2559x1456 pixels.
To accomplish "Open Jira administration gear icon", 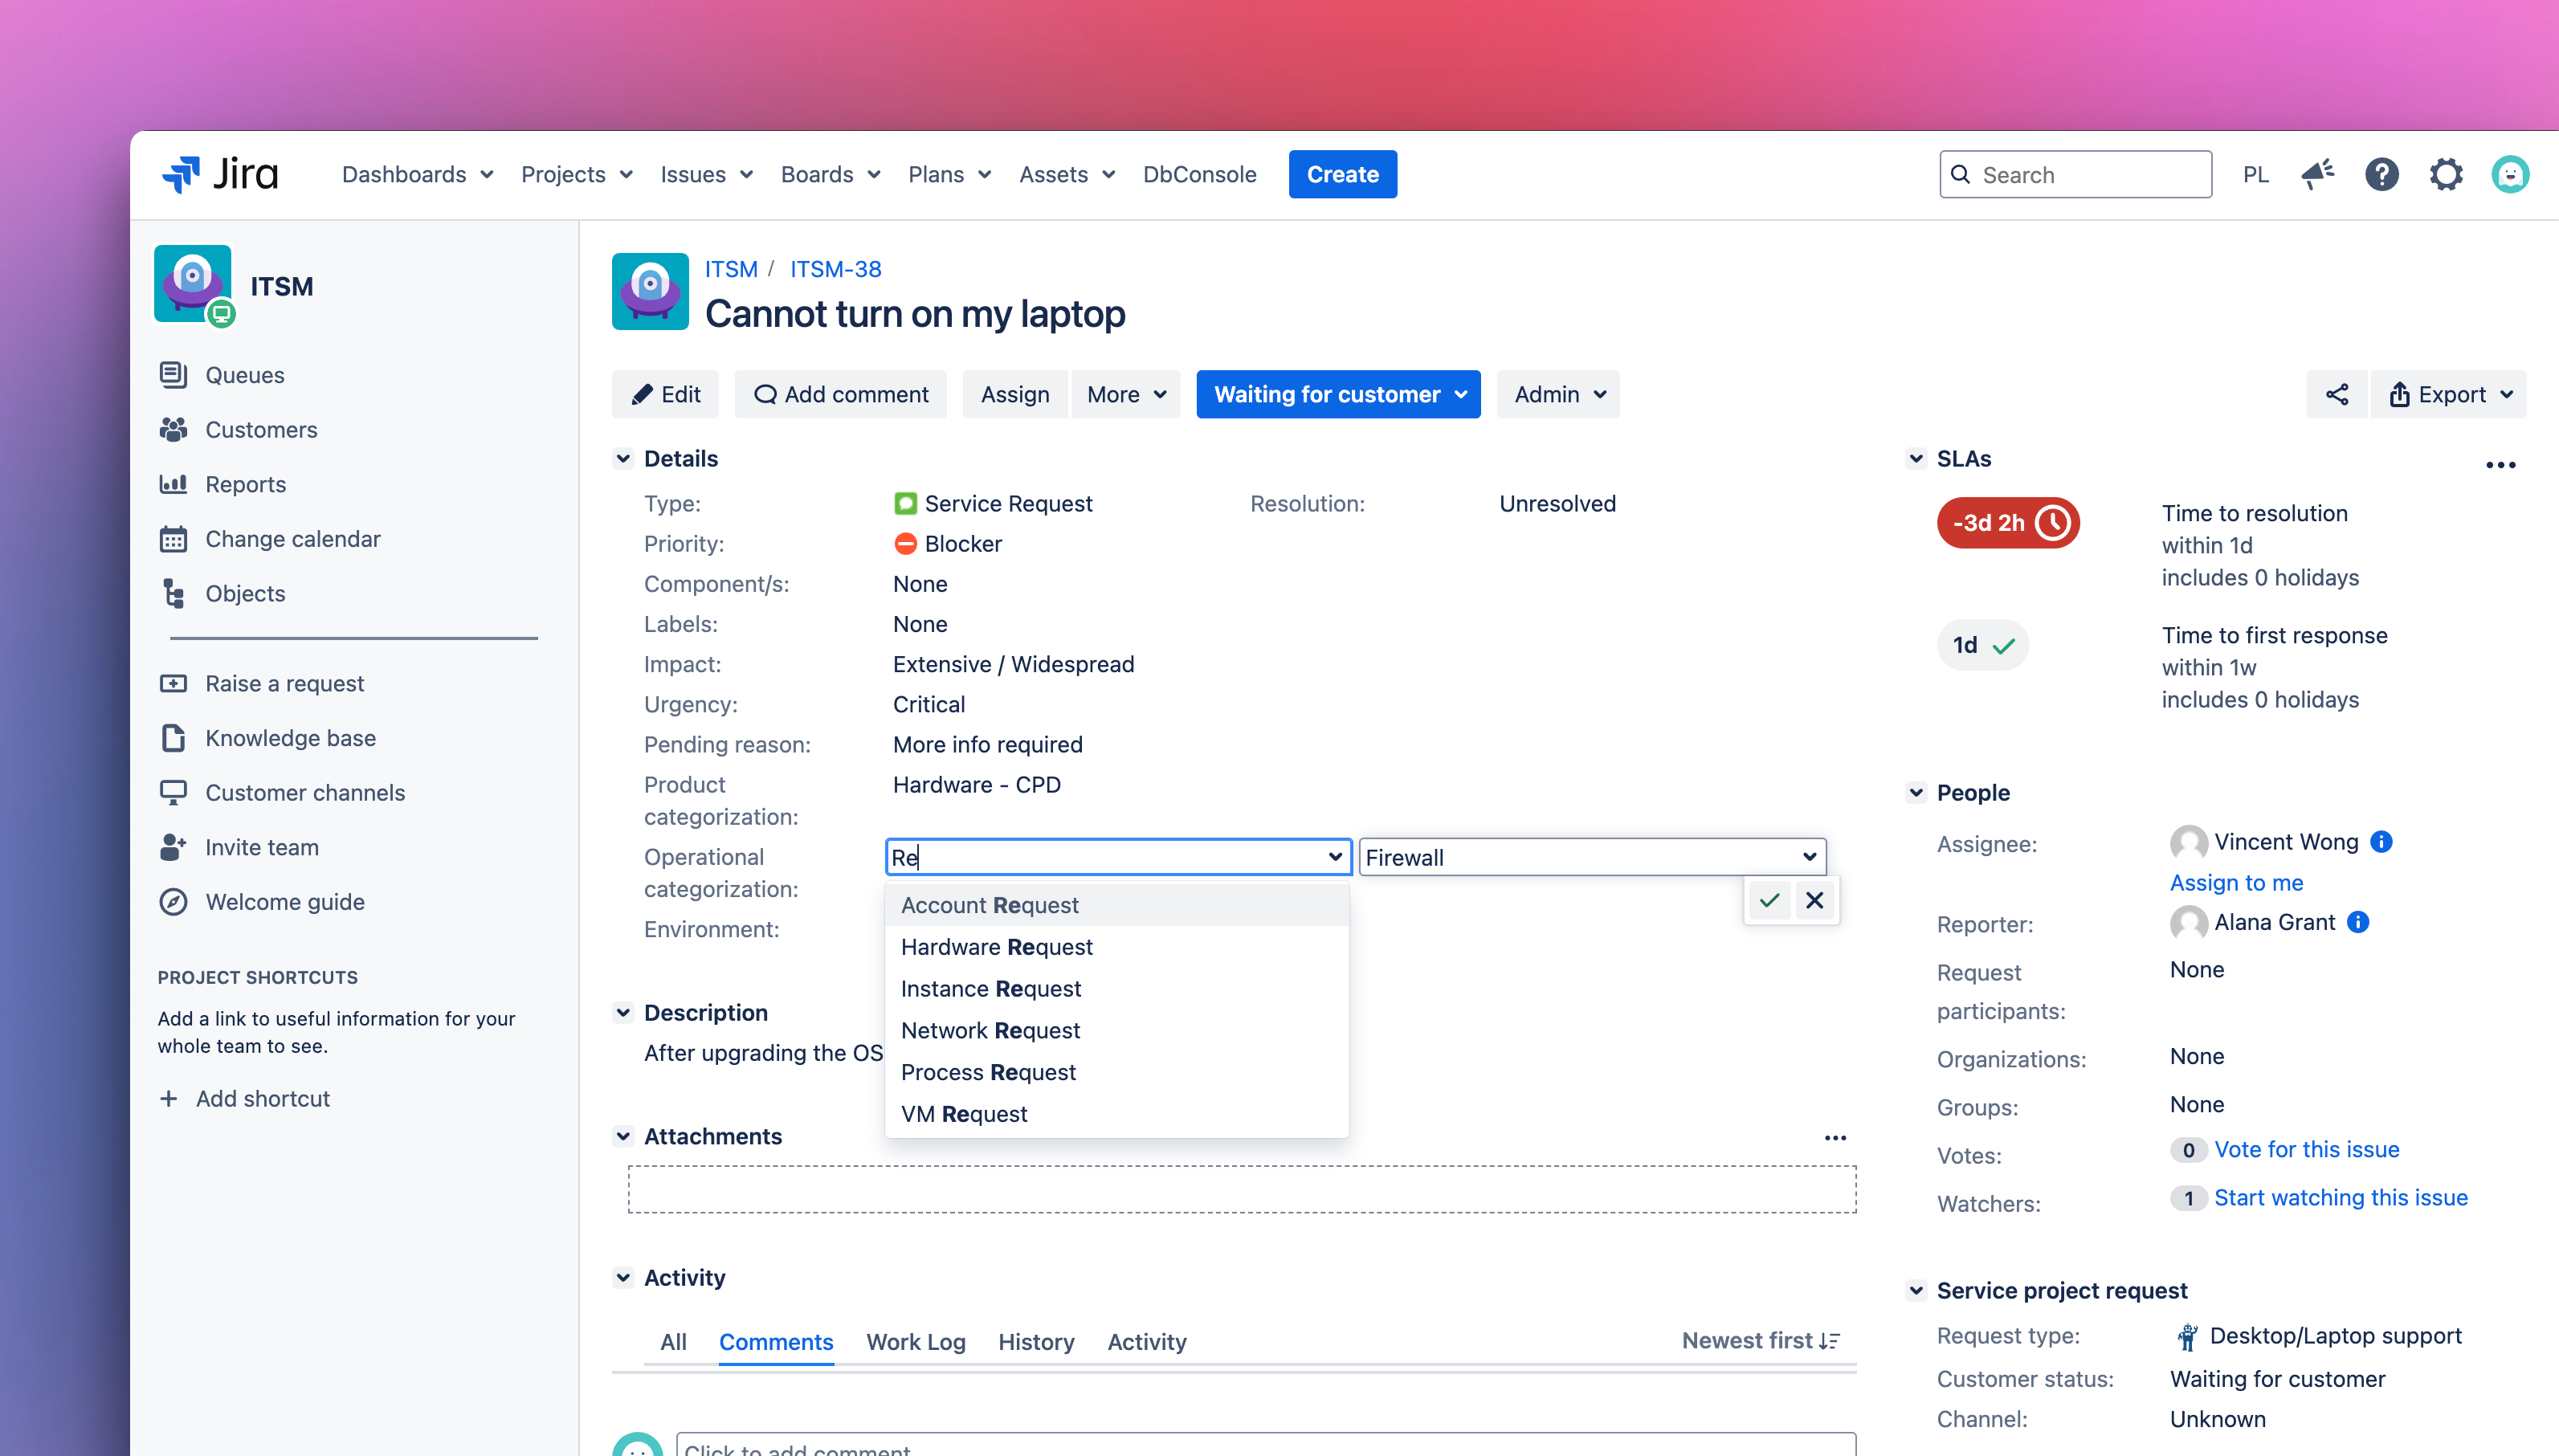I will 2446,174.
